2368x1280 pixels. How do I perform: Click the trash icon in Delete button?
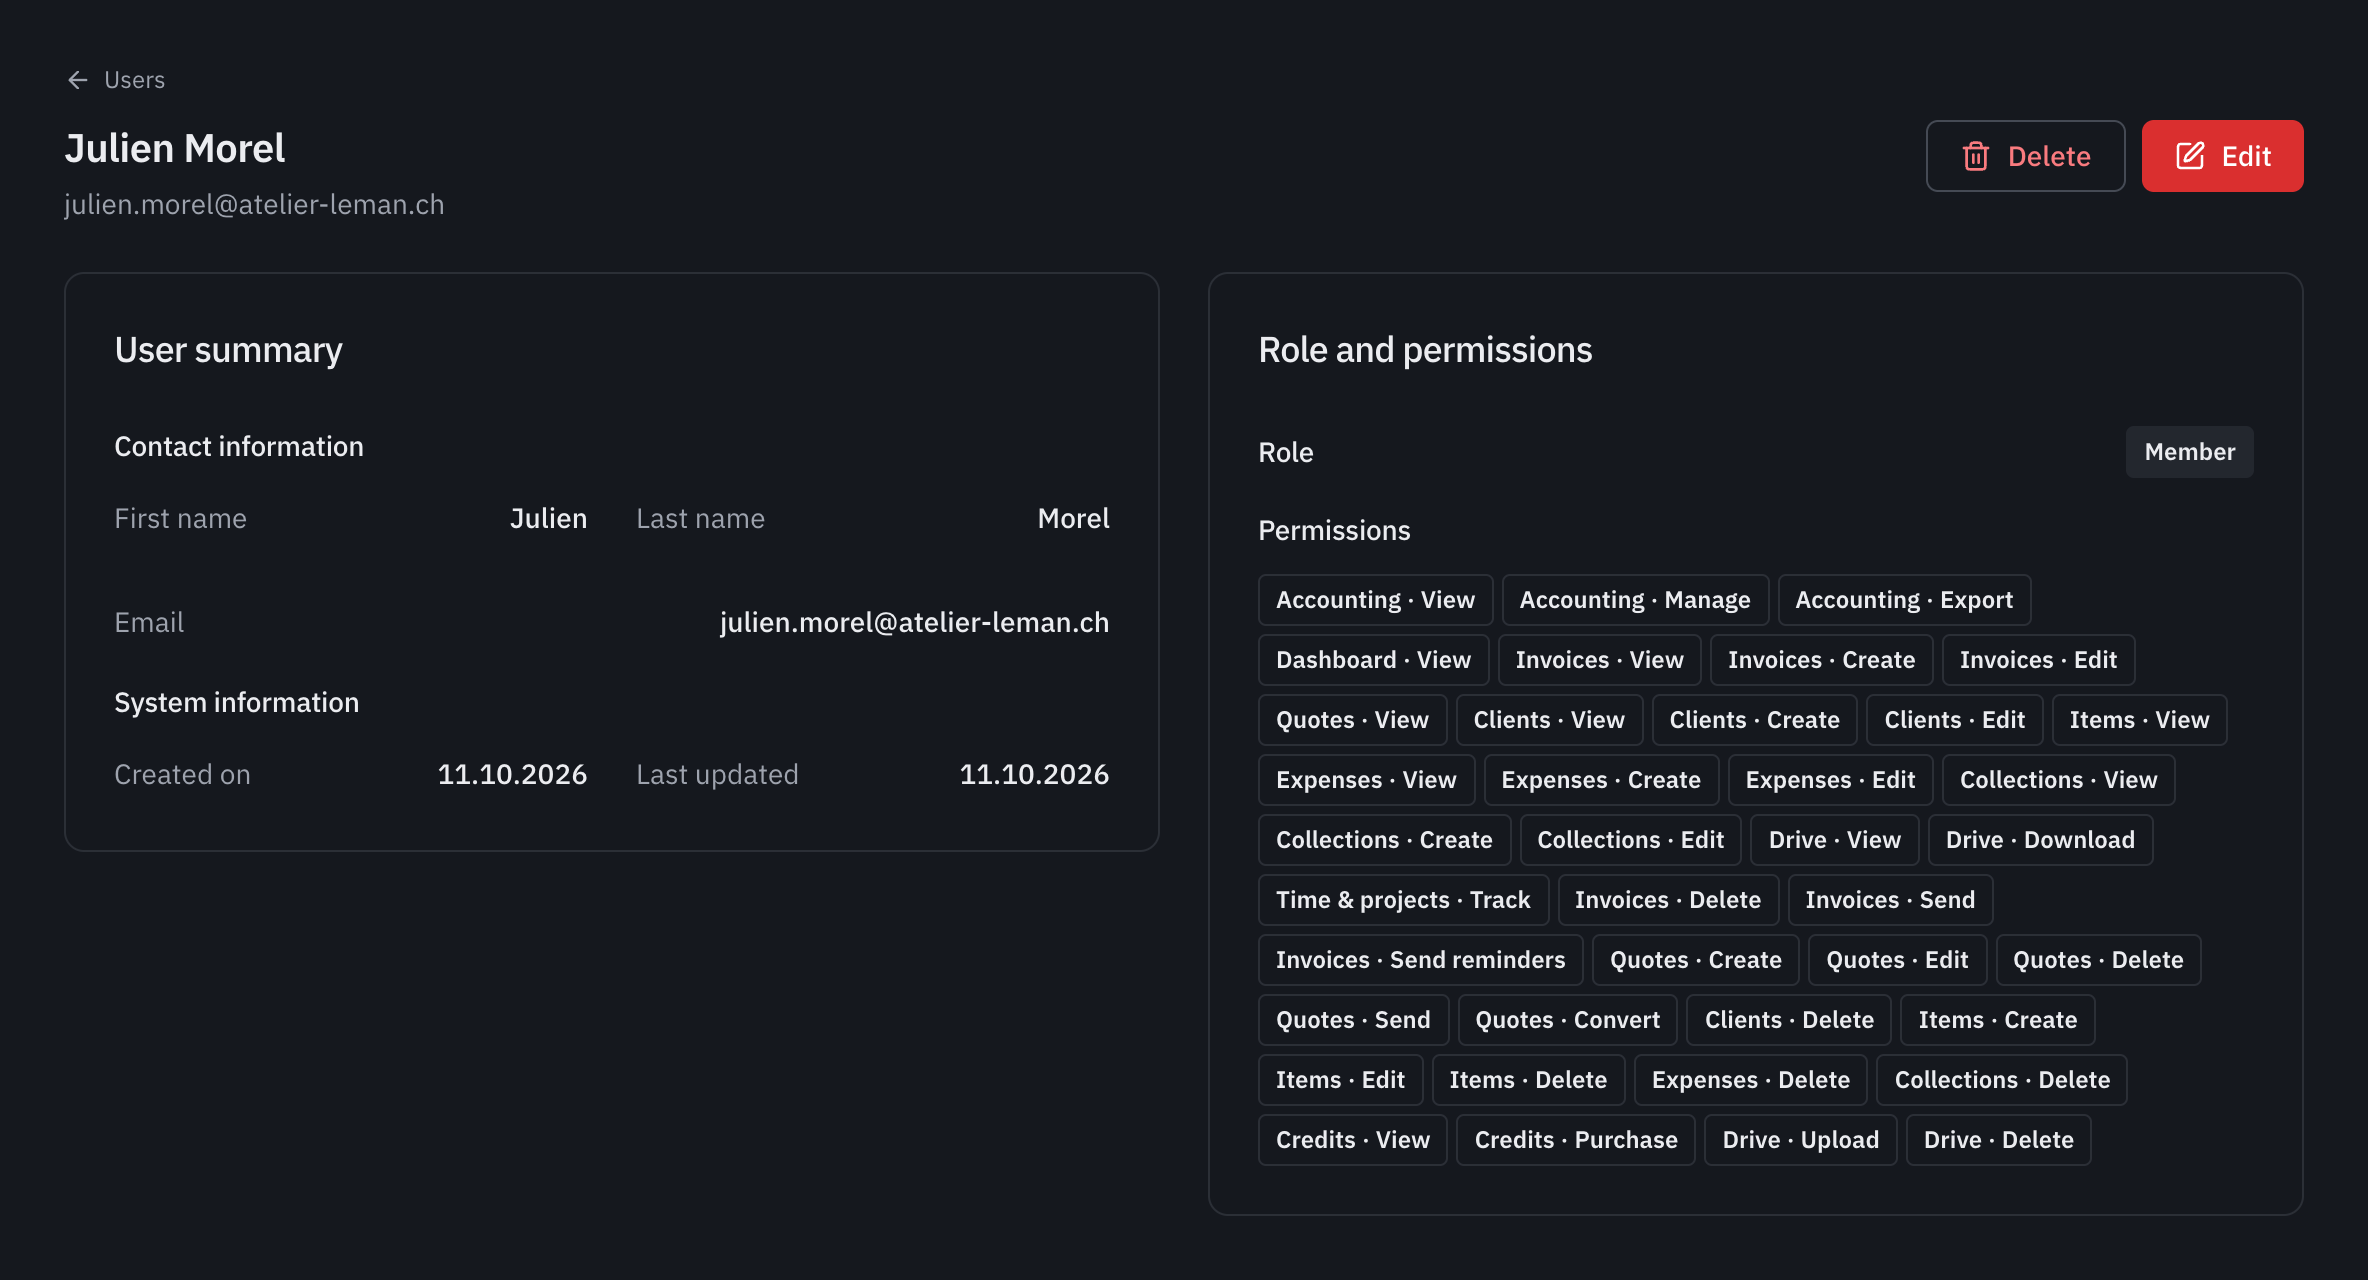point(1975,156)
